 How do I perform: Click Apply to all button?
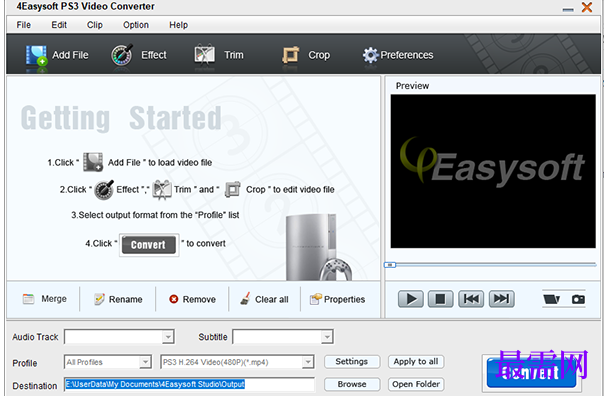click(416, 362)
